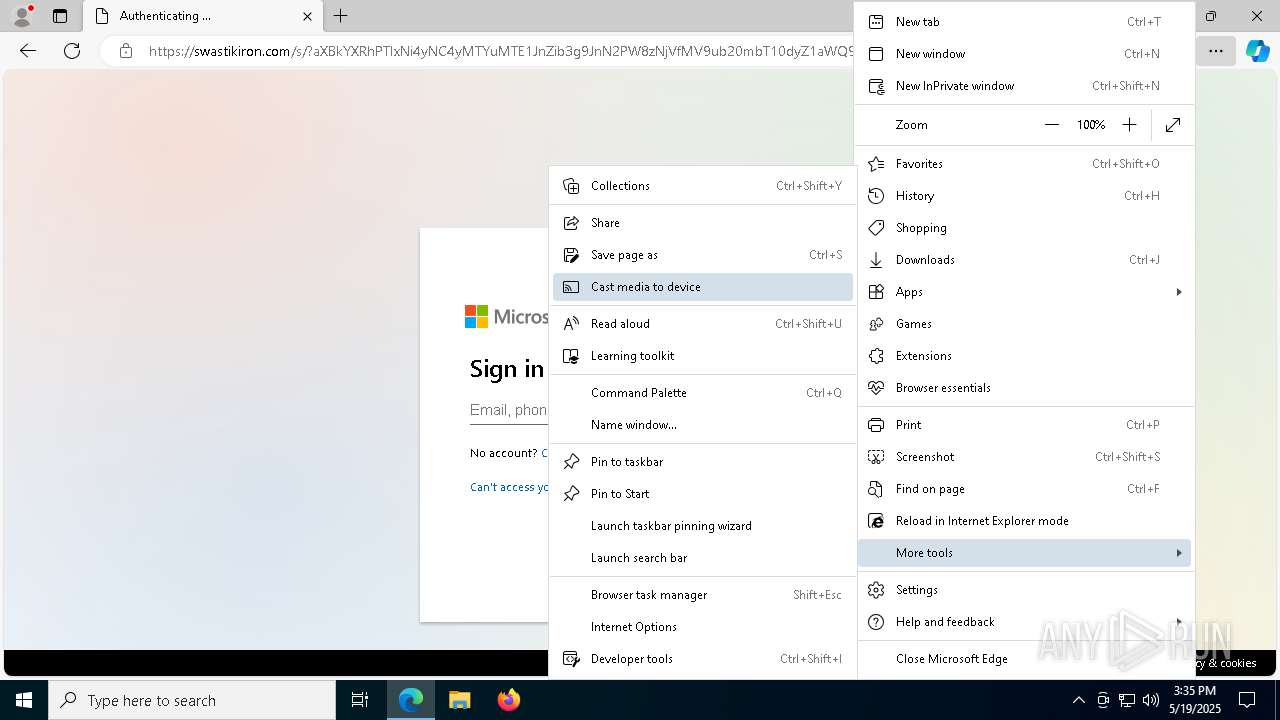Click the Find on page icon
The height and width of the screenshot is (720, 1280).
coord(876,489)
